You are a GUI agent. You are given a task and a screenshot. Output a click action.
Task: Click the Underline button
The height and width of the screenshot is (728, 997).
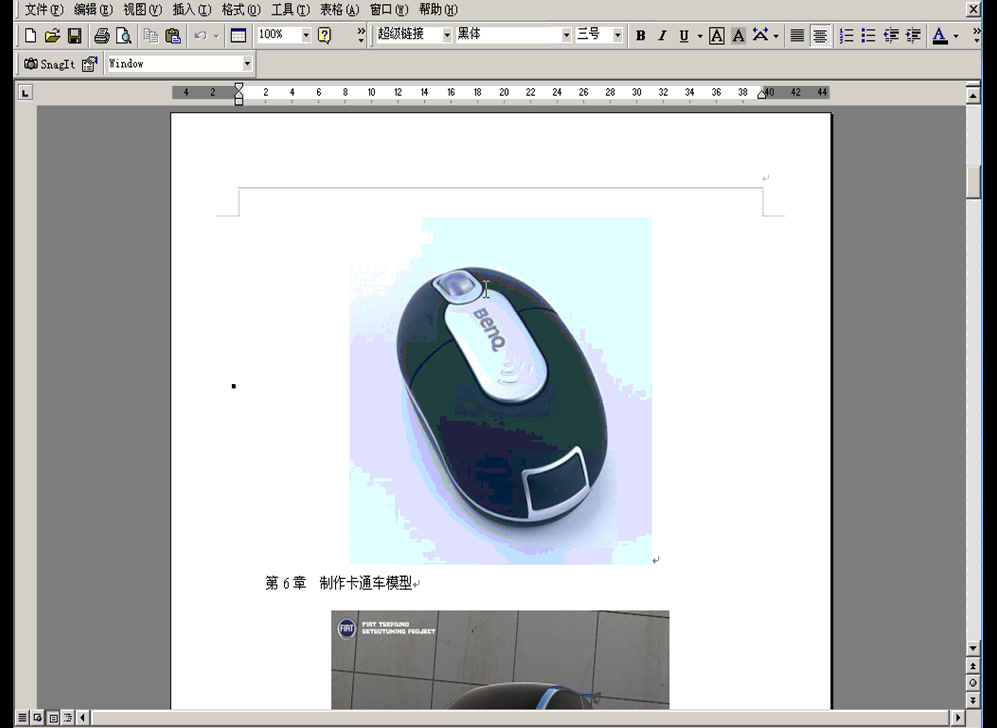(x=683, y=35)
